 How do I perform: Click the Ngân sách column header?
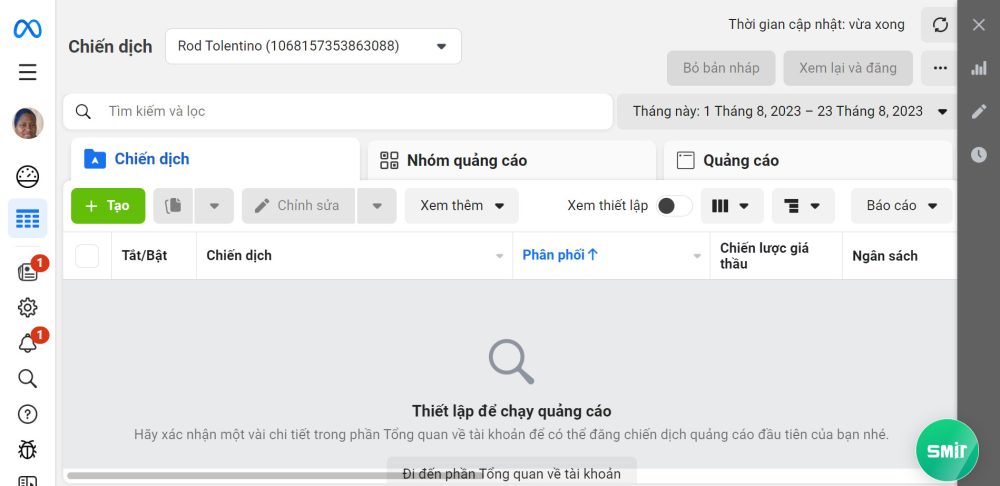885,256
